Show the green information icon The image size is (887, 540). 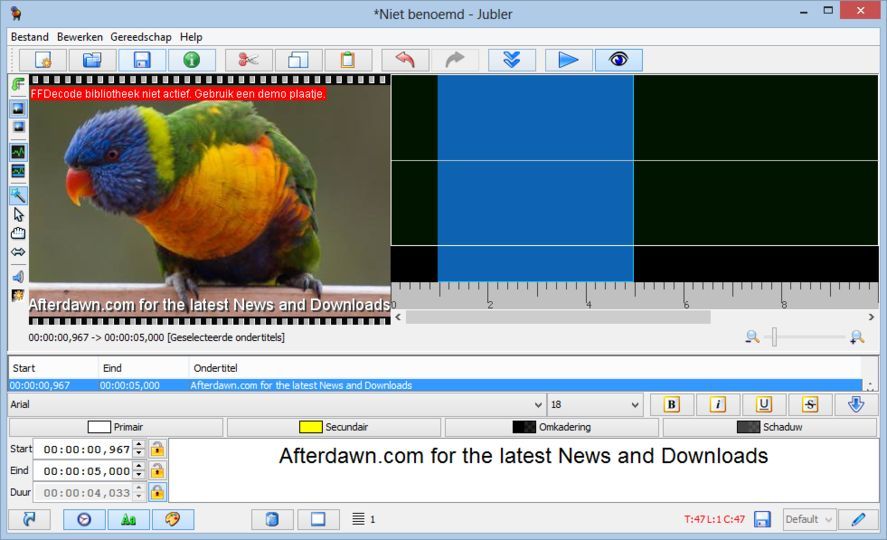[x=192, y=60]
